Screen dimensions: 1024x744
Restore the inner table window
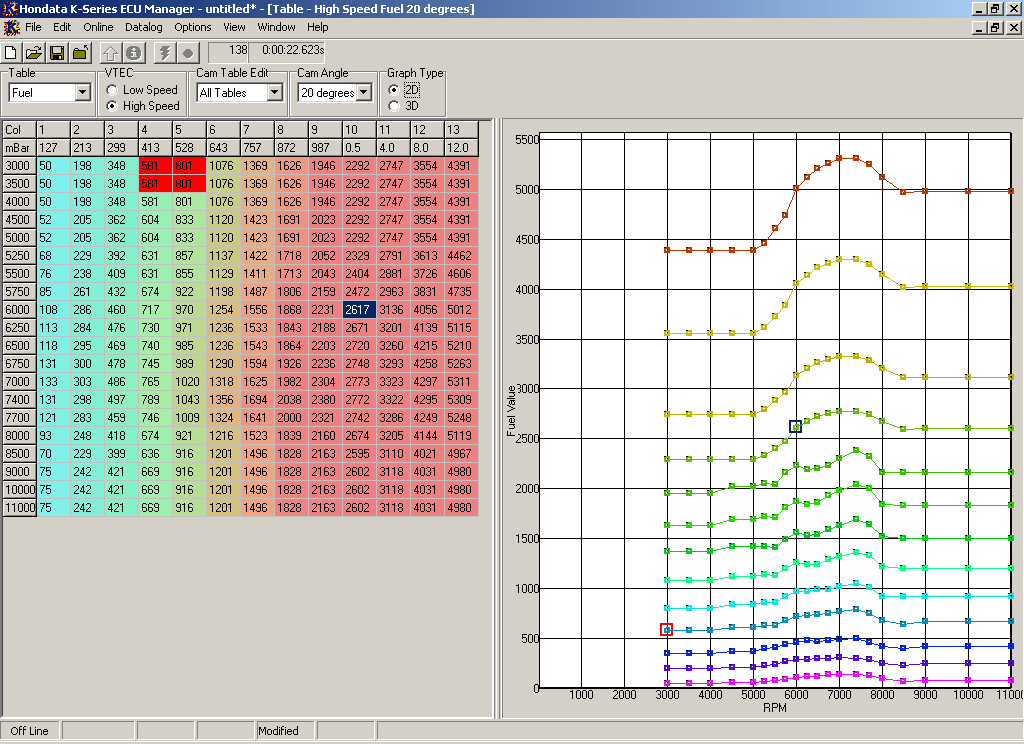(995, 27)
